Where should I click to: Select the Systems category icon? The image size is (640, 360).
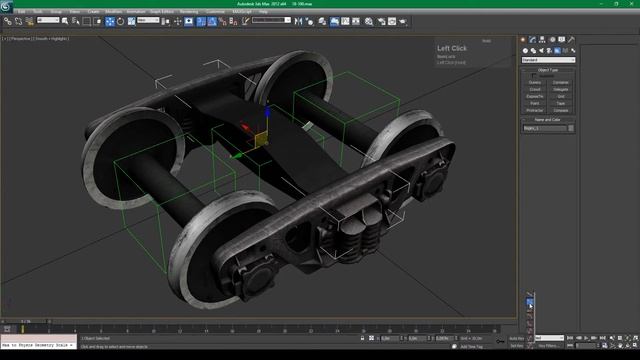coord(573,51)
